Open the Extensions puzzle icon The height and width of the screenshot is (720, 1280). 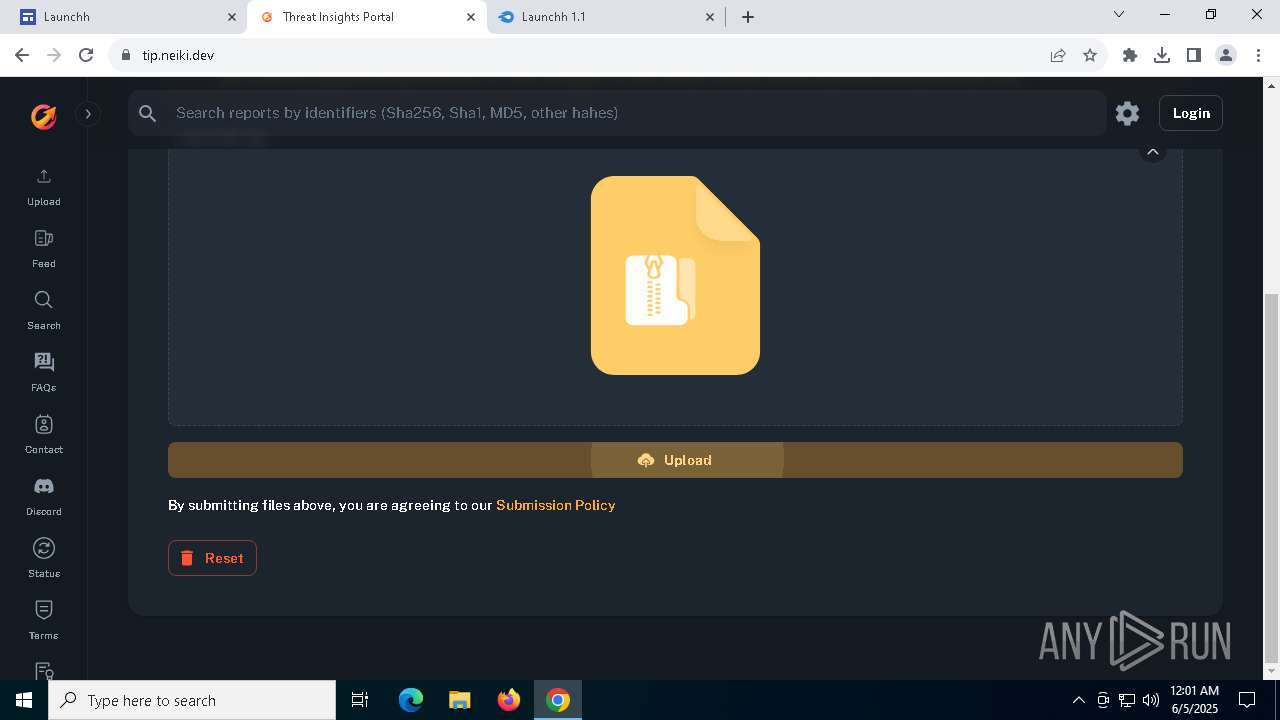pos(1130,55)
